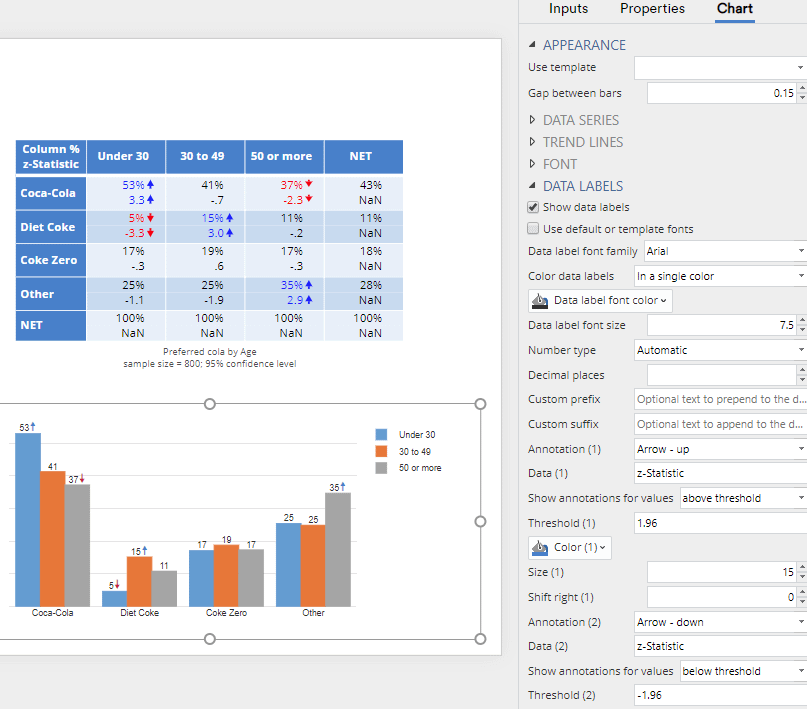Viewport: 807px width, 709px height.
Task: Enable Use default or template fonts
Action: (x=533, y=229)
